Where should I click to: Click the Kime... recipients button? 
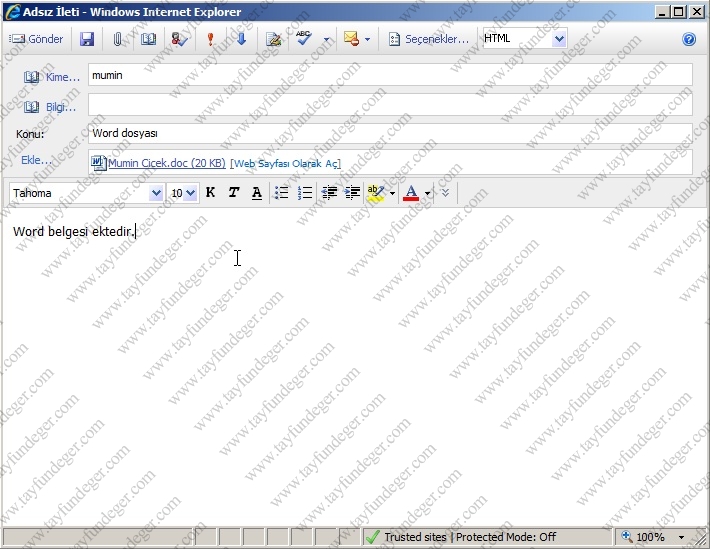coord(51,77)
